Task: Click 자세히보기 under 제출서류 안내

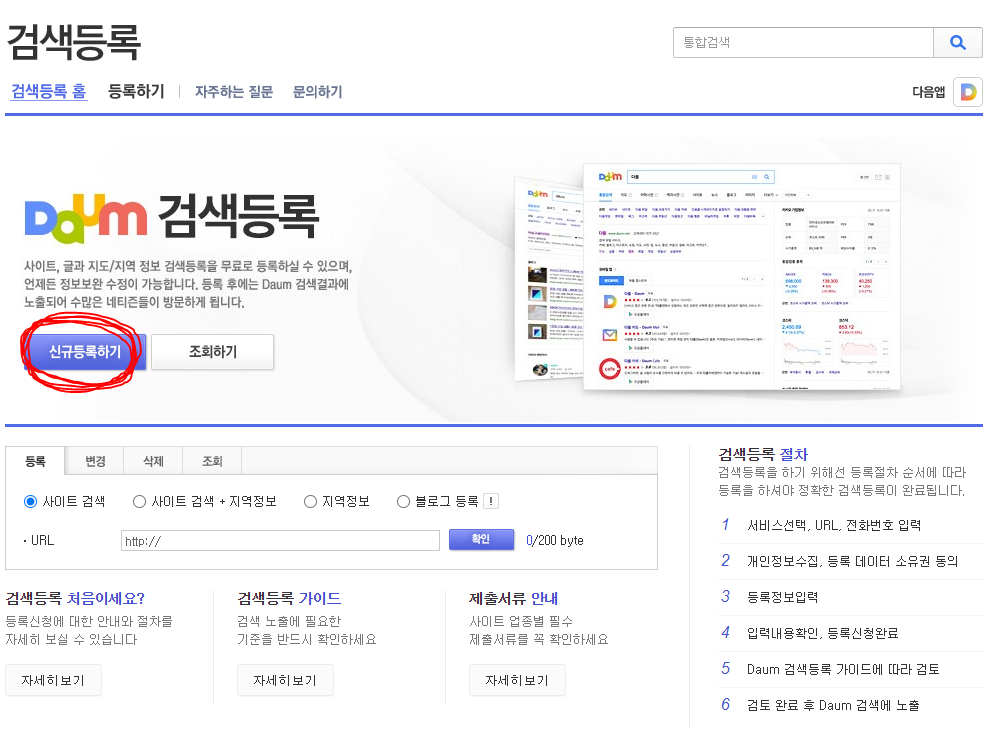Action: (x=517, y=680)
